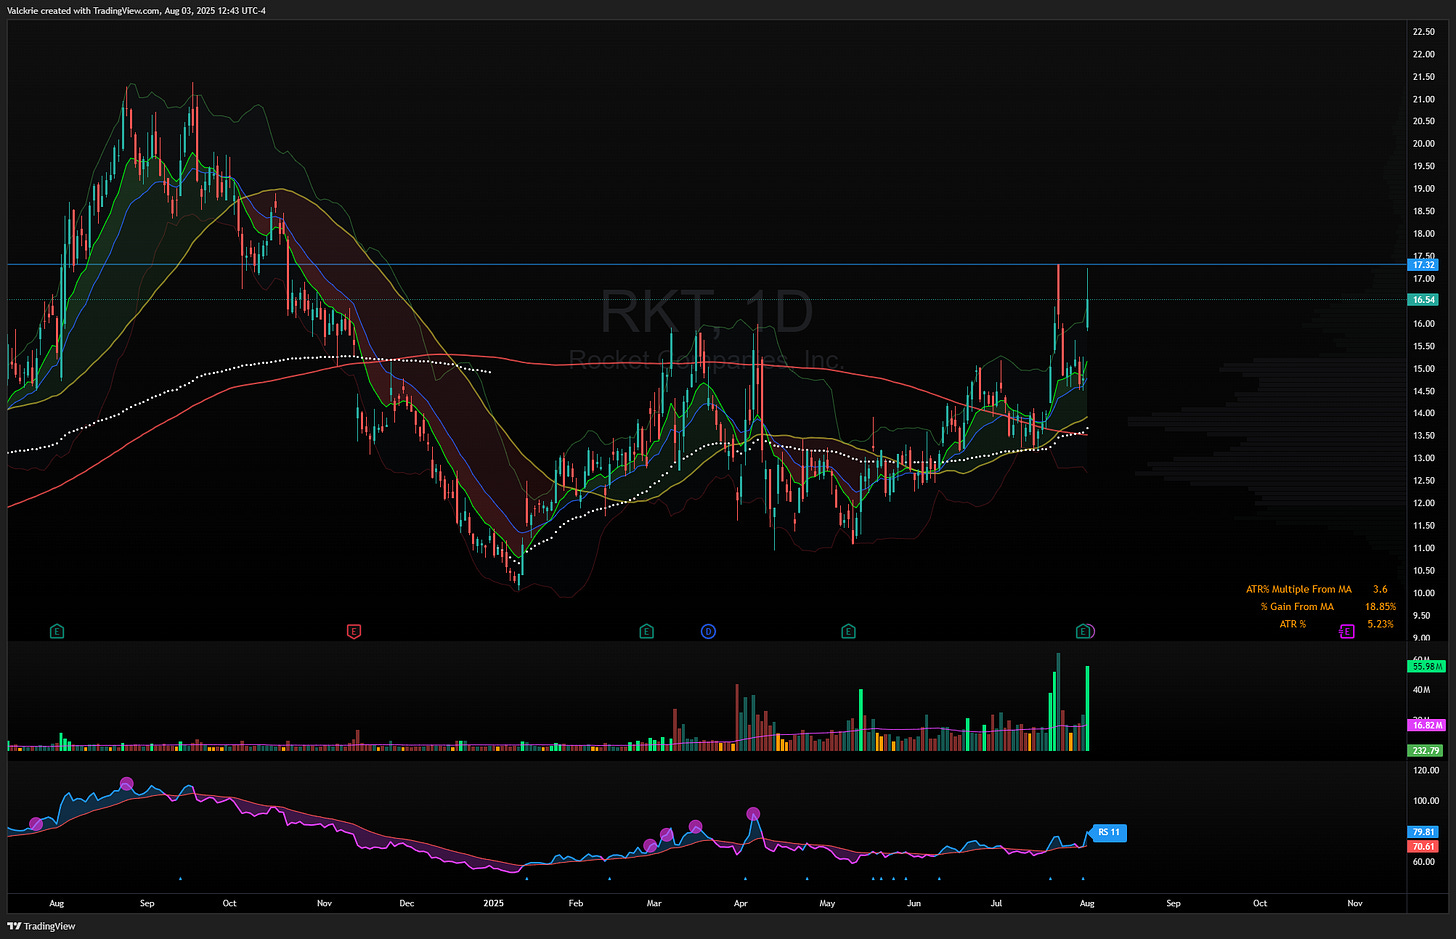The height and width of the screenshot is (939, 1456).
Task: Open the green earnings marker under August 2024
Action: [x=57, y=631]
